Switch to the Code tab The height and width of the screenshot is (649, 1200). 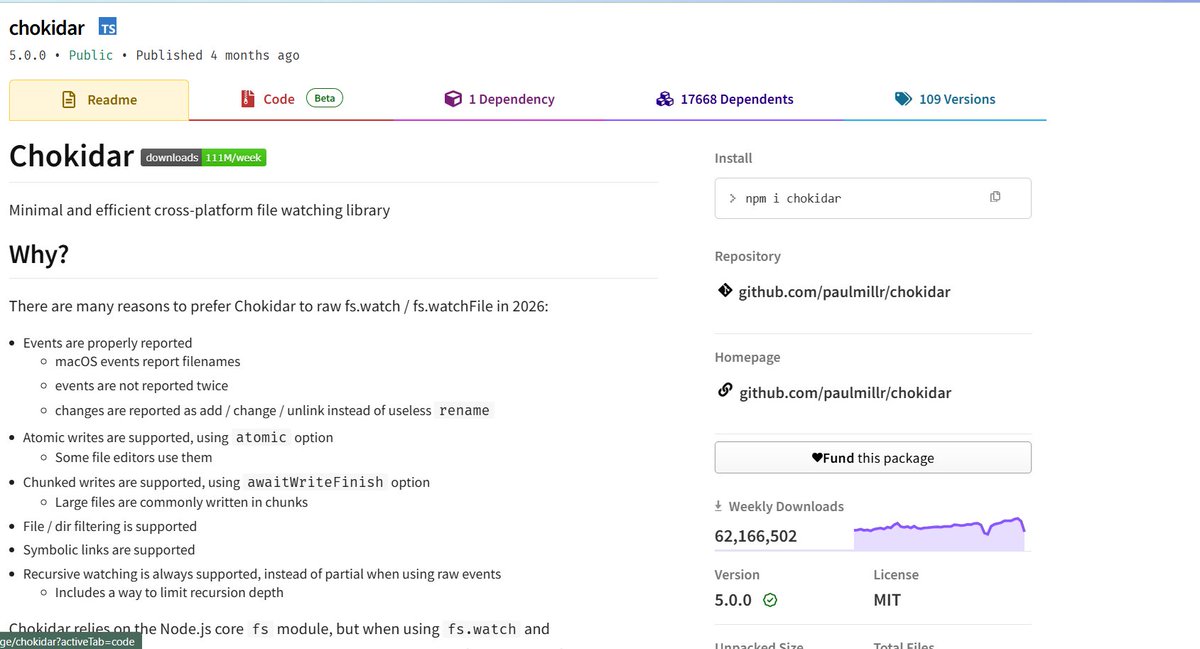[x=291, y=99]
